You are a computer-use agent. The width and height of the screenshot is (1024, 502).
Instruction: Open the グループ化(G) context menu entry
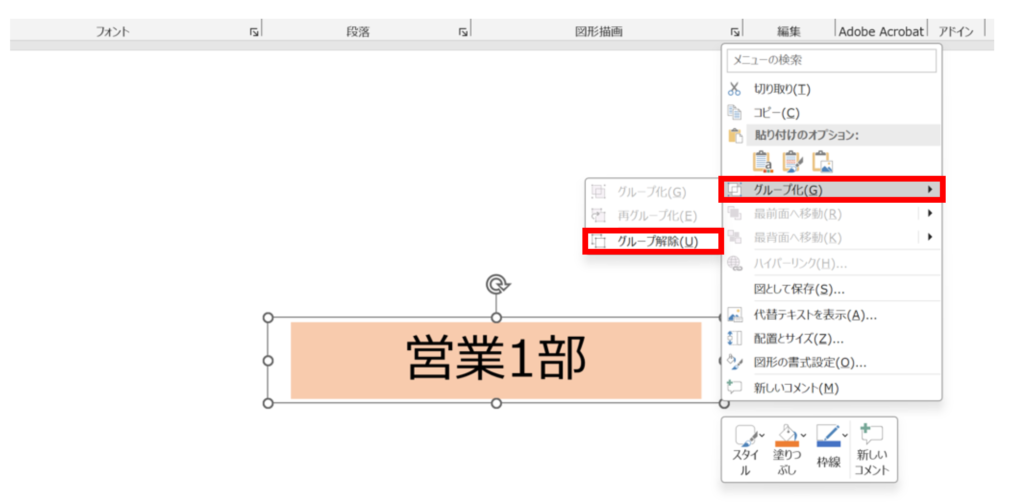[830, 189]
